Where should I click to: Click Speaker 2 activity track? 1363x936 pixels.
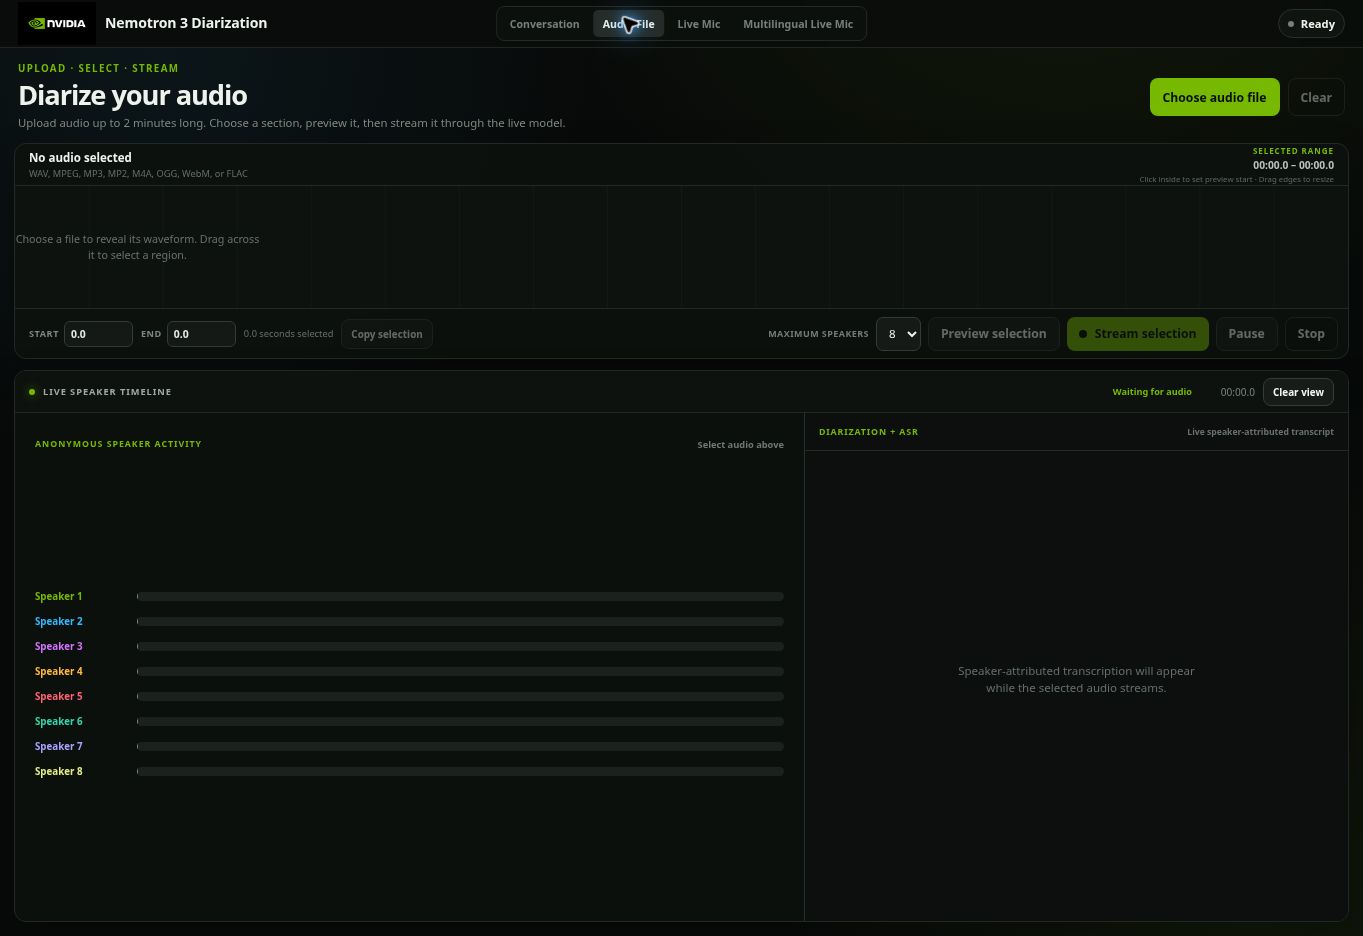pos(460,621)
